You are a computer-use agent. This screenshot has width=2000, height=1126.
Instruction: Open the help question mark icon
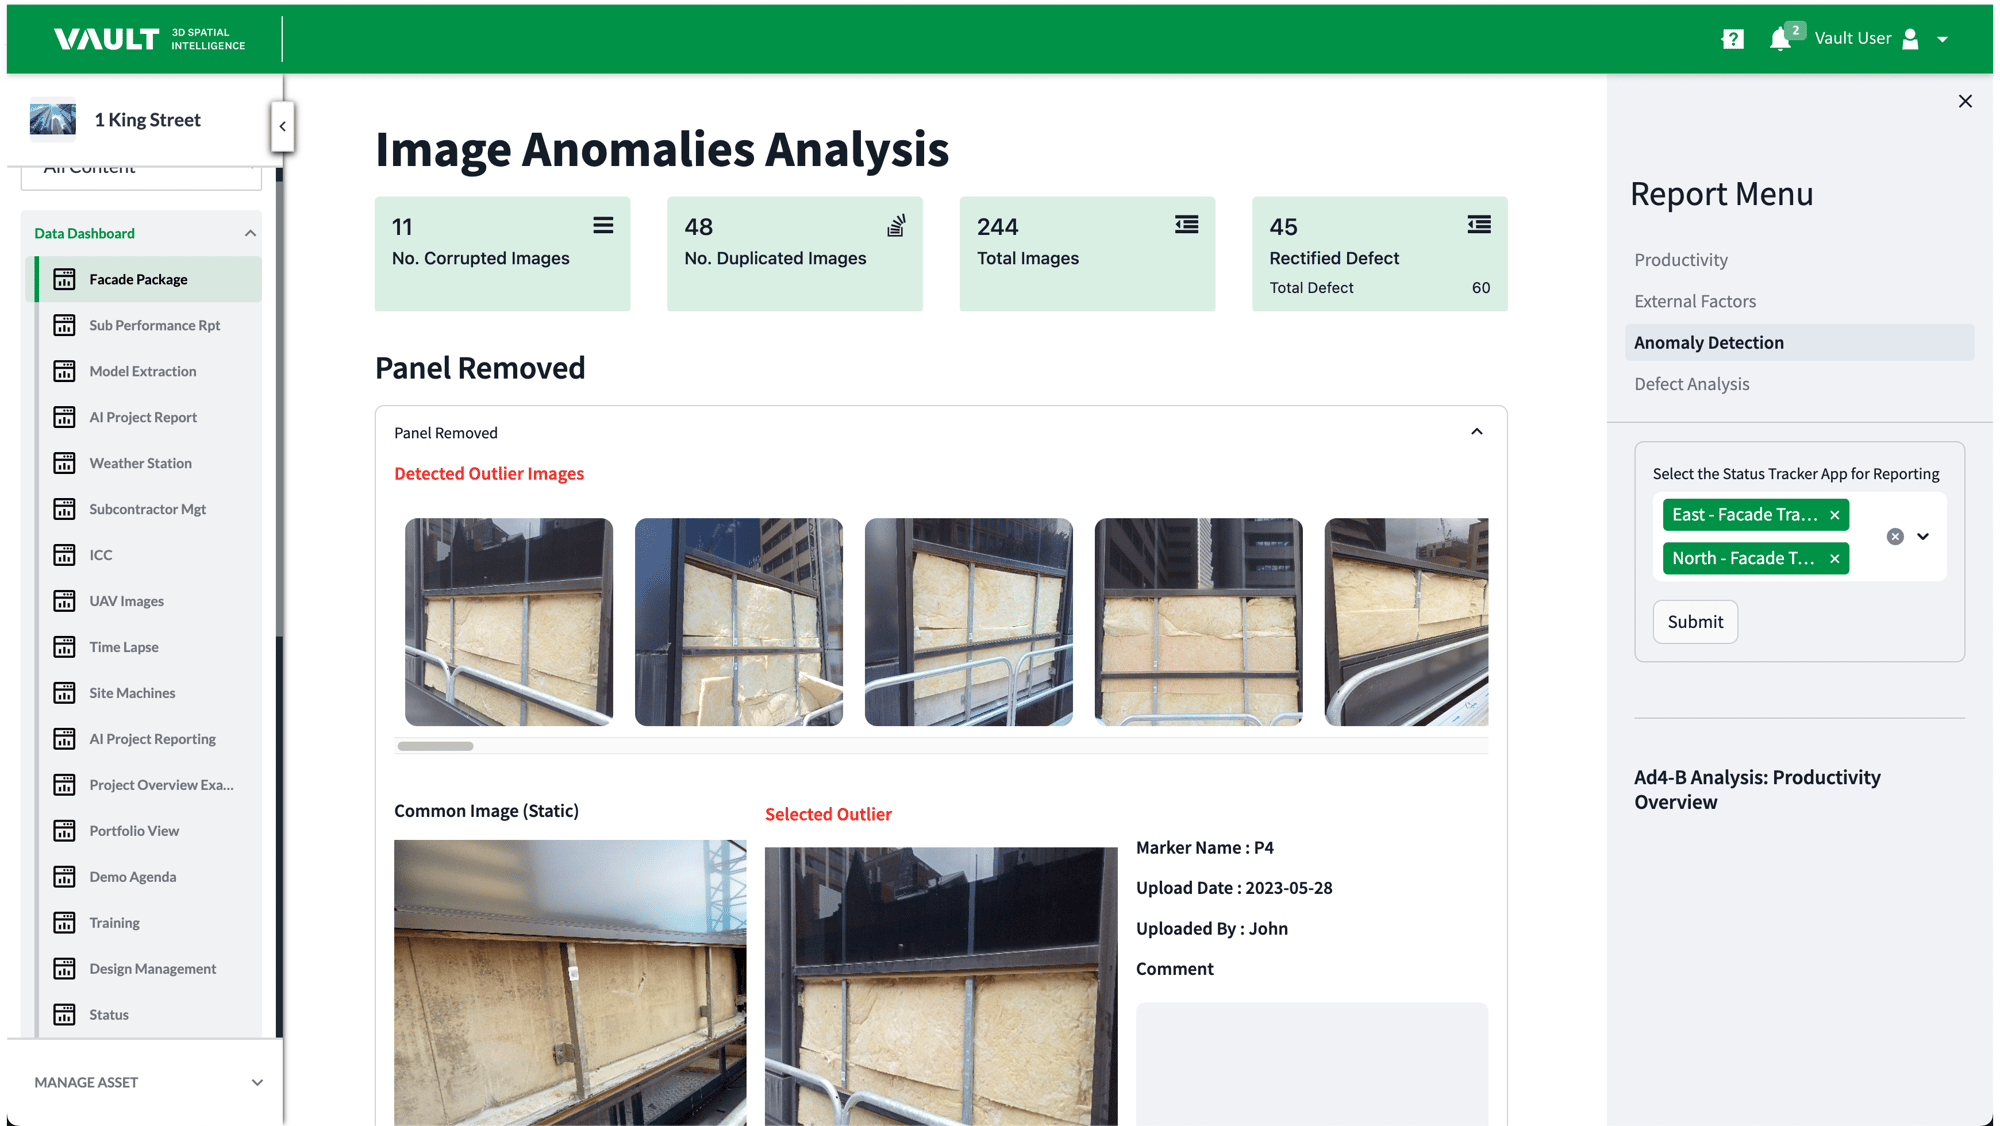tap(1732, 39)
